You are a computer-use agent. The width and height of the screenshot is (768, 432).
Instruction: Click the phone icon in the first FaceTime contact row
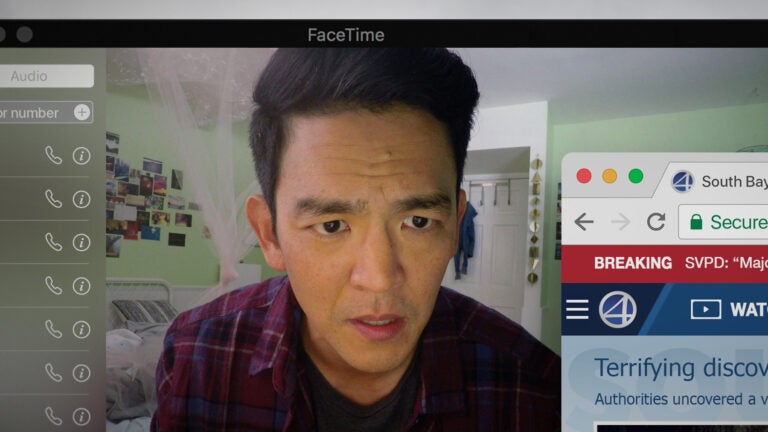(x=53, y=156)
